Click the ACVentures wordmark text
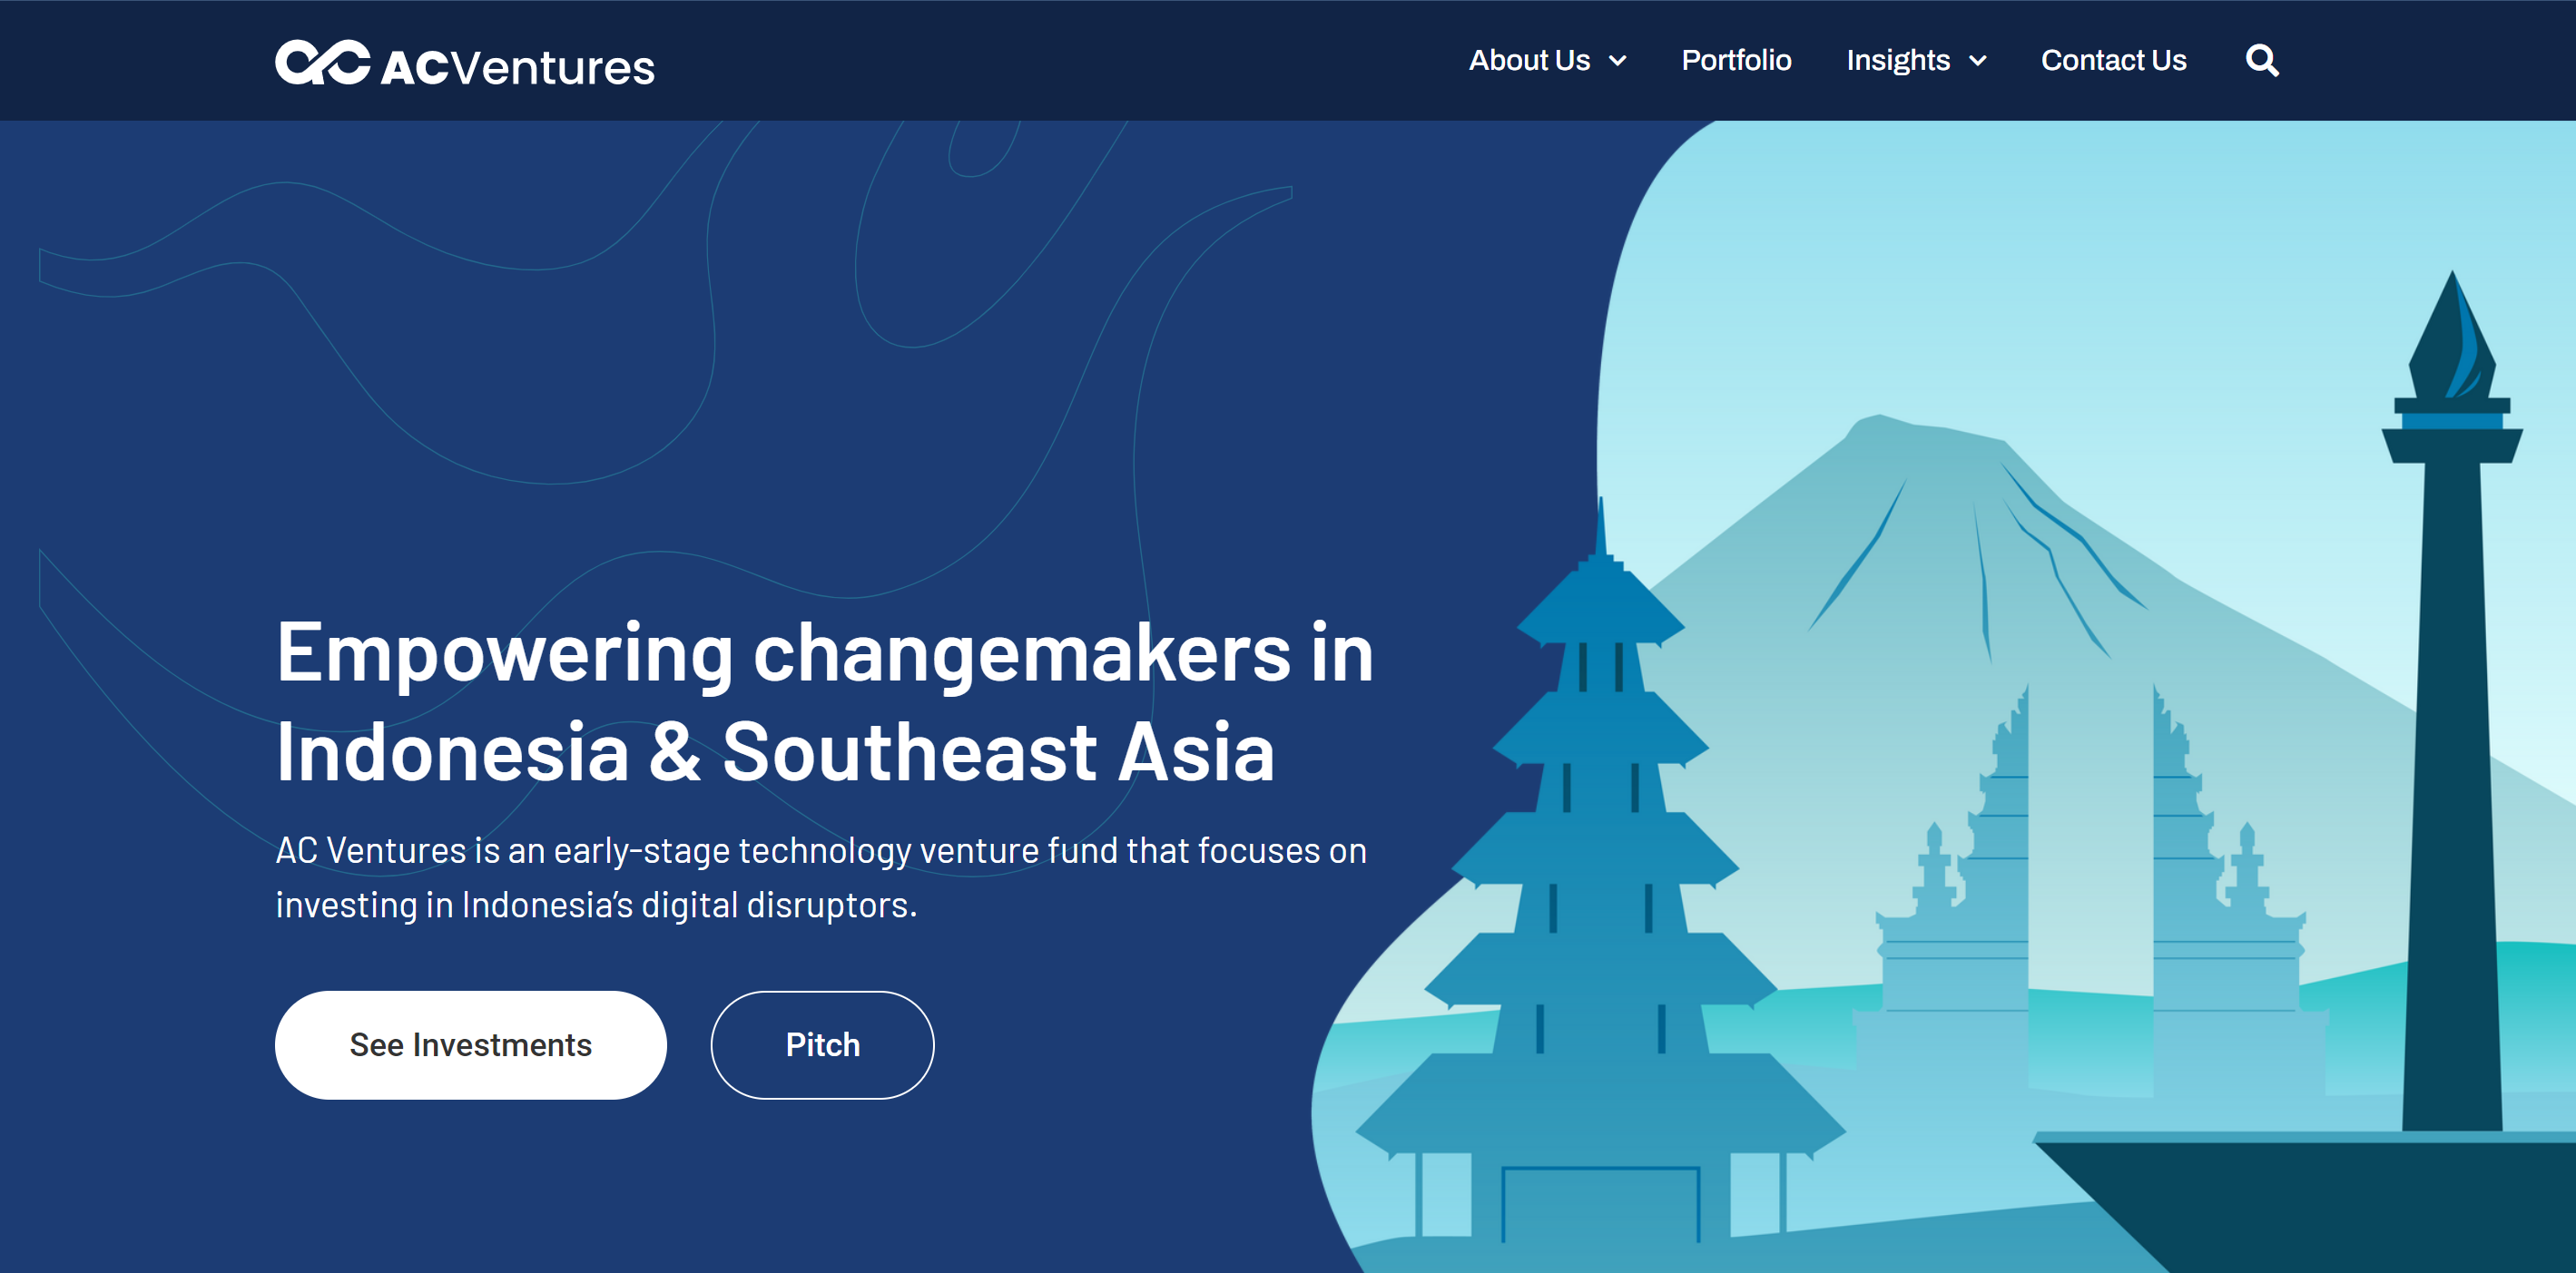 pyautogui.click(x=517, y=67)
